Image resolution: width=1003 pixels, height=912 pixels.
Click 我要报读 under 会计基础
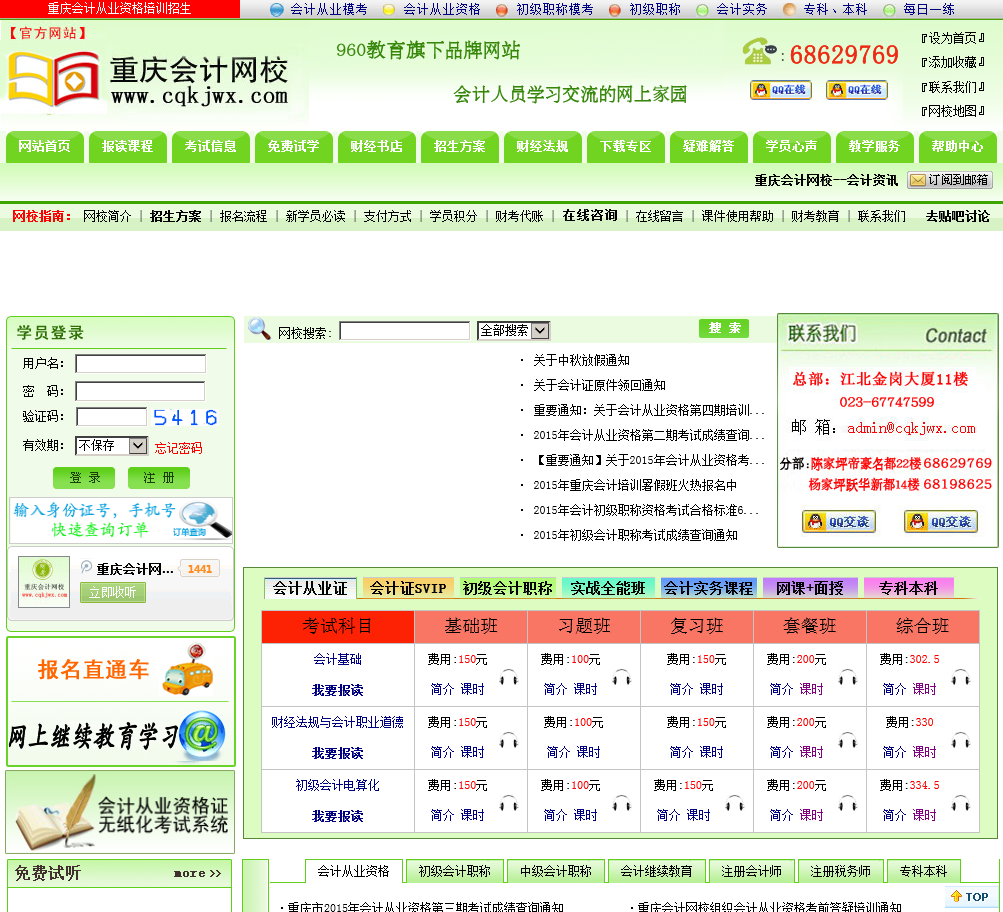(x=337, y=690)
